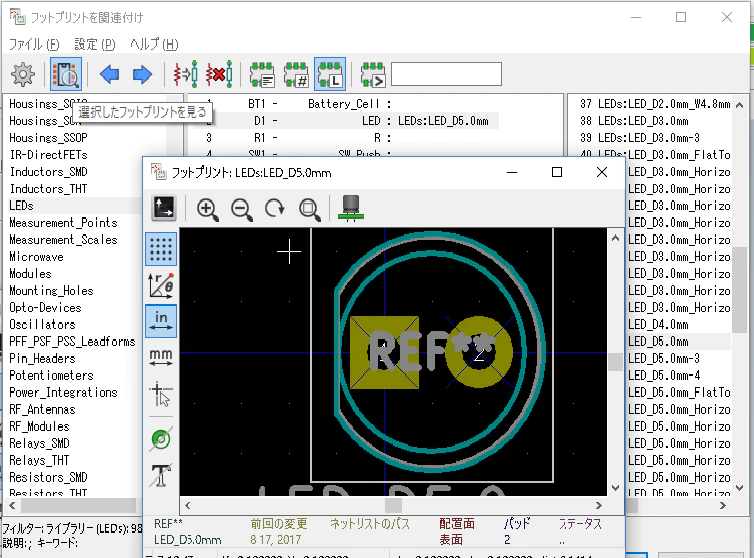Click the redraw view icon
Screen dimensions: 754x558
275,208
